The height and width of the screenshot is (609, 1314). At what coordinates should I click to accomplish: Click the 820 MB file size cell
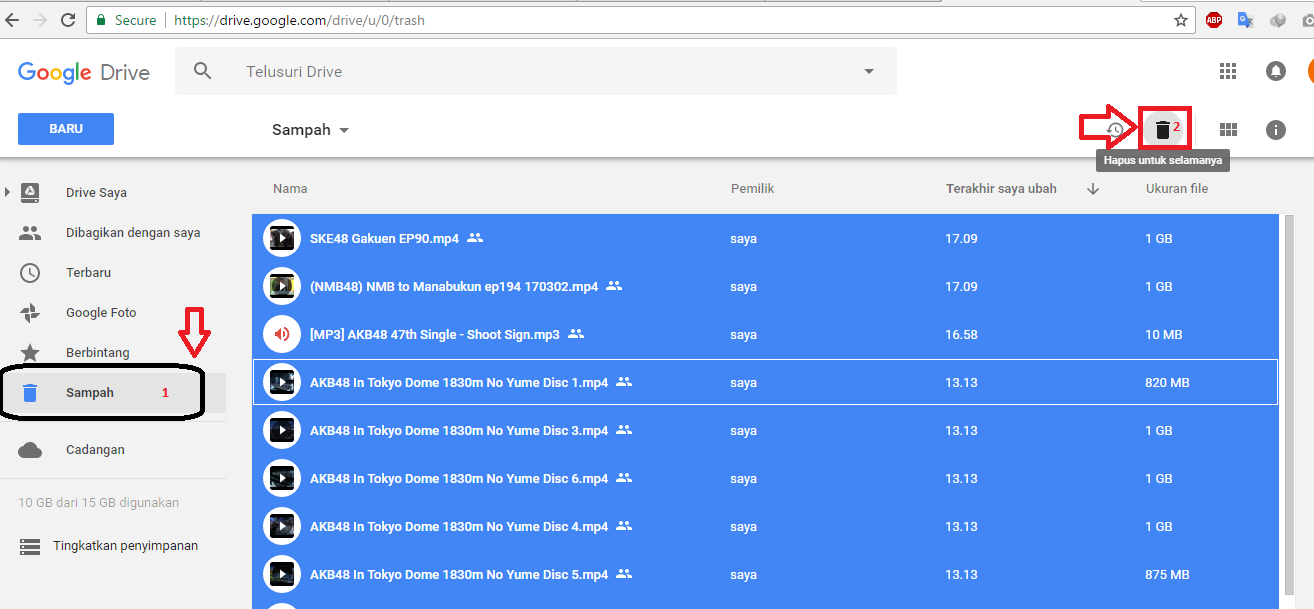1167,383
